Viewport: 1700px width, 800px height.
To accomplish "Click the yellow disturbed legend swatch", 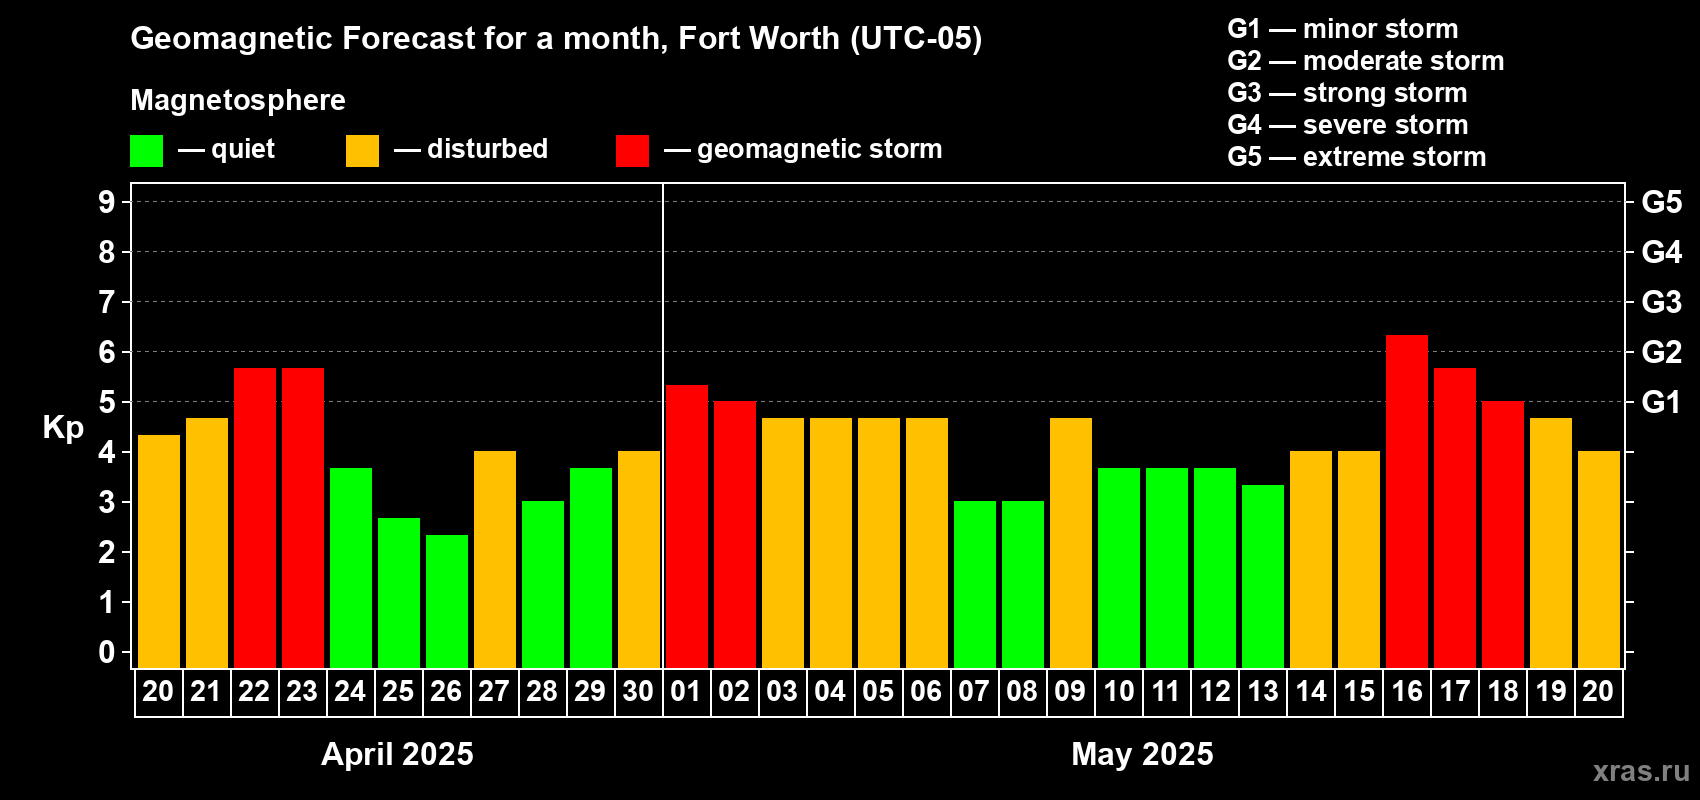I will [362, 151].
